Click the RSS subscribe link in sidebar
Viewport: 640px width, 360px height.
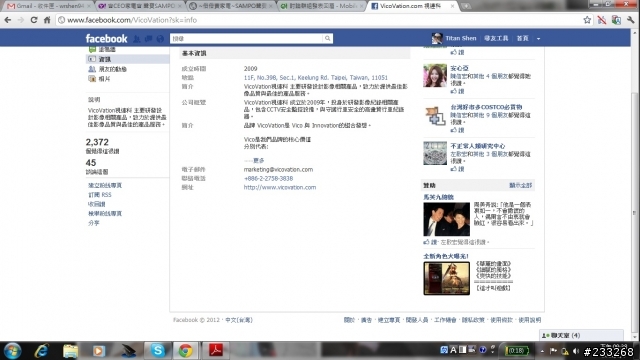(100, 195)
